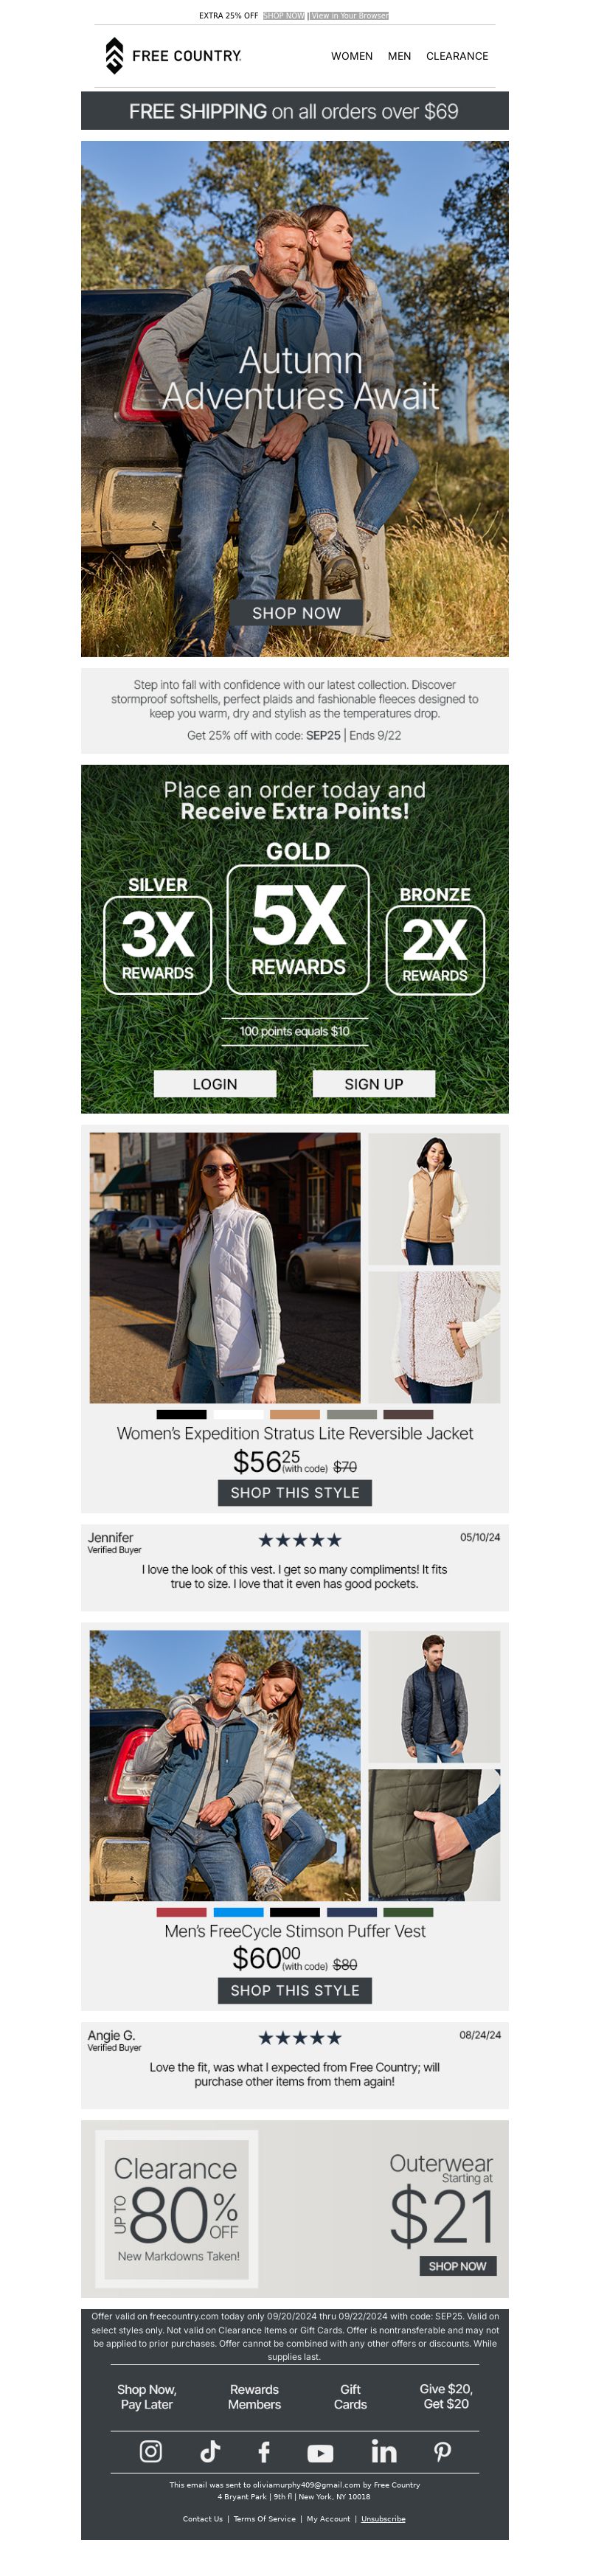Select the tan color swatch for reversible jacket
Screen dimensions: 590x2576
[295, 1414]
